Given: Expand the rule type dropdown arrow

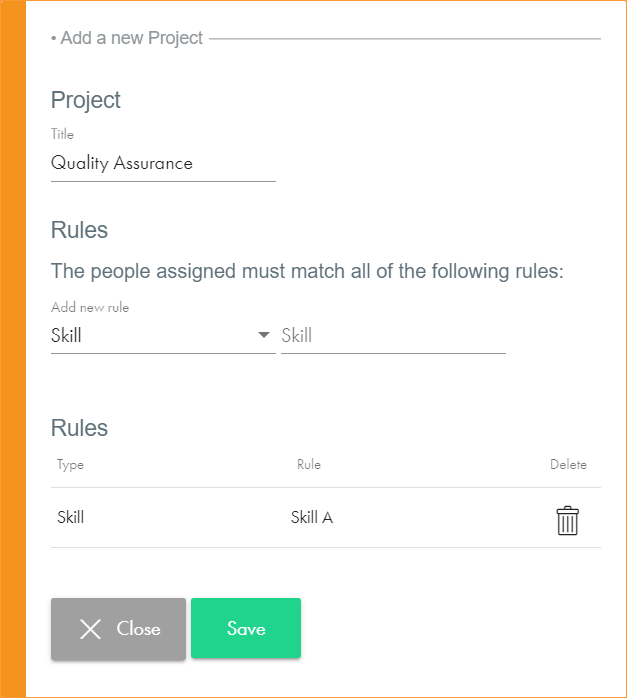Looking at the screenshot, I should pos(264,336).
